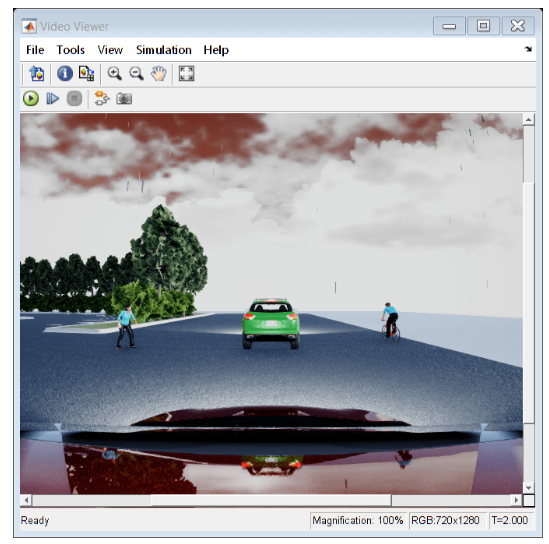The image size is (549, 544).
Task: Open the Help menu
Action: pos(216,50)
